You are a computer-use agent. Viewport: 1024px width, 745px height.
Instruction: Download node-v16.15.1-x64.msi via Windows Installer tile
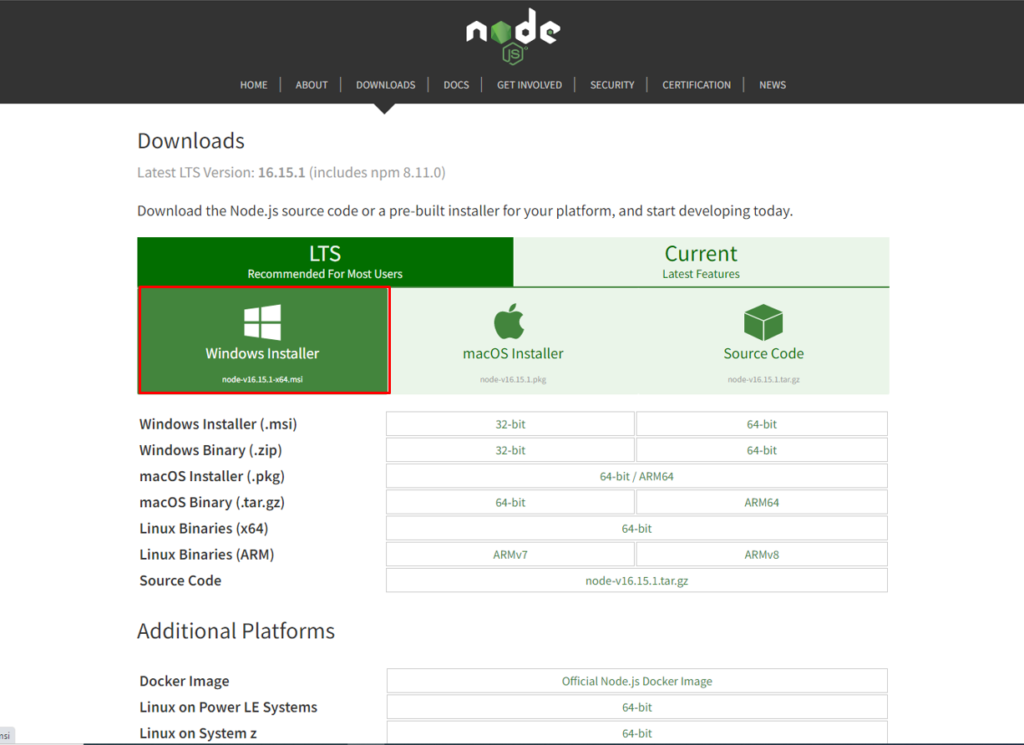tap(263, 340)
